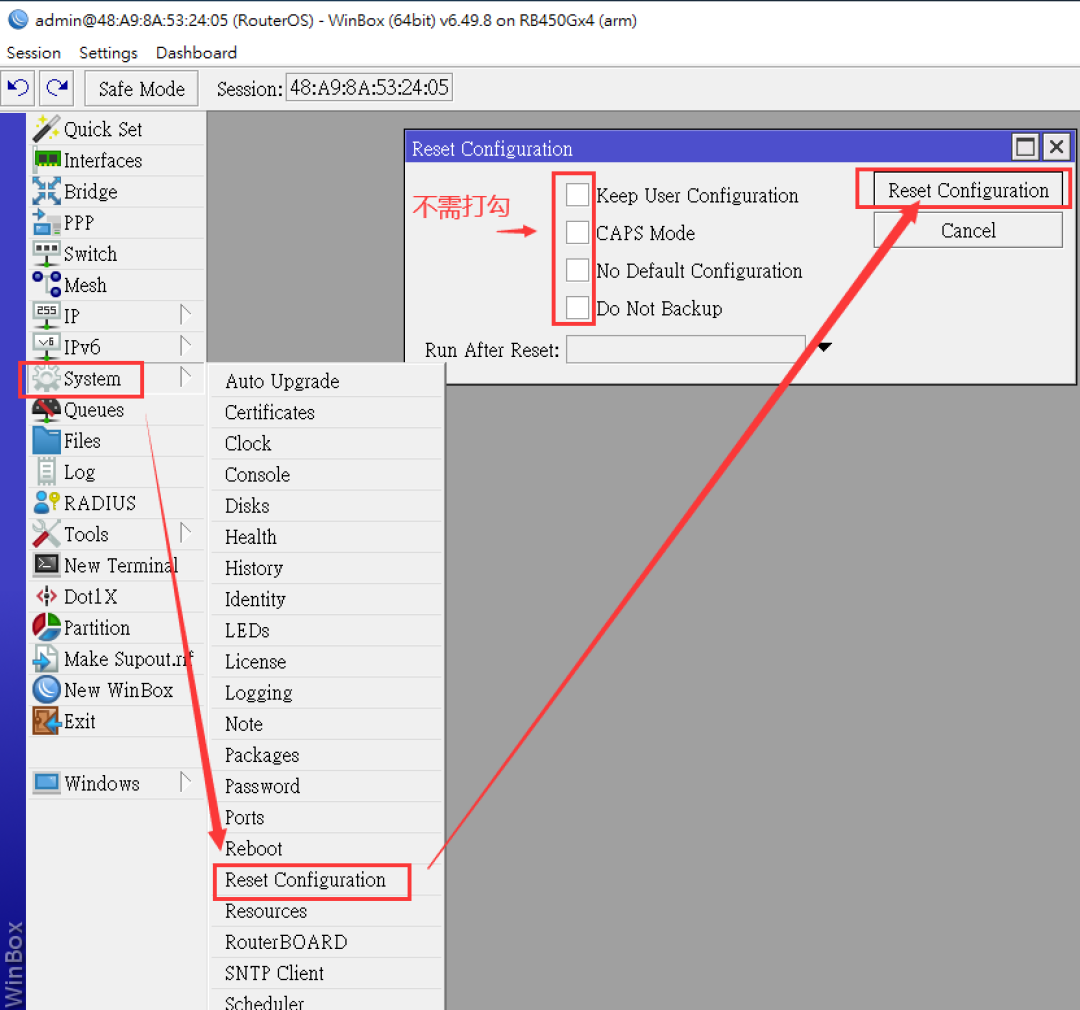
Task: Open the Files folder icon
Action: tap(46, 440)
